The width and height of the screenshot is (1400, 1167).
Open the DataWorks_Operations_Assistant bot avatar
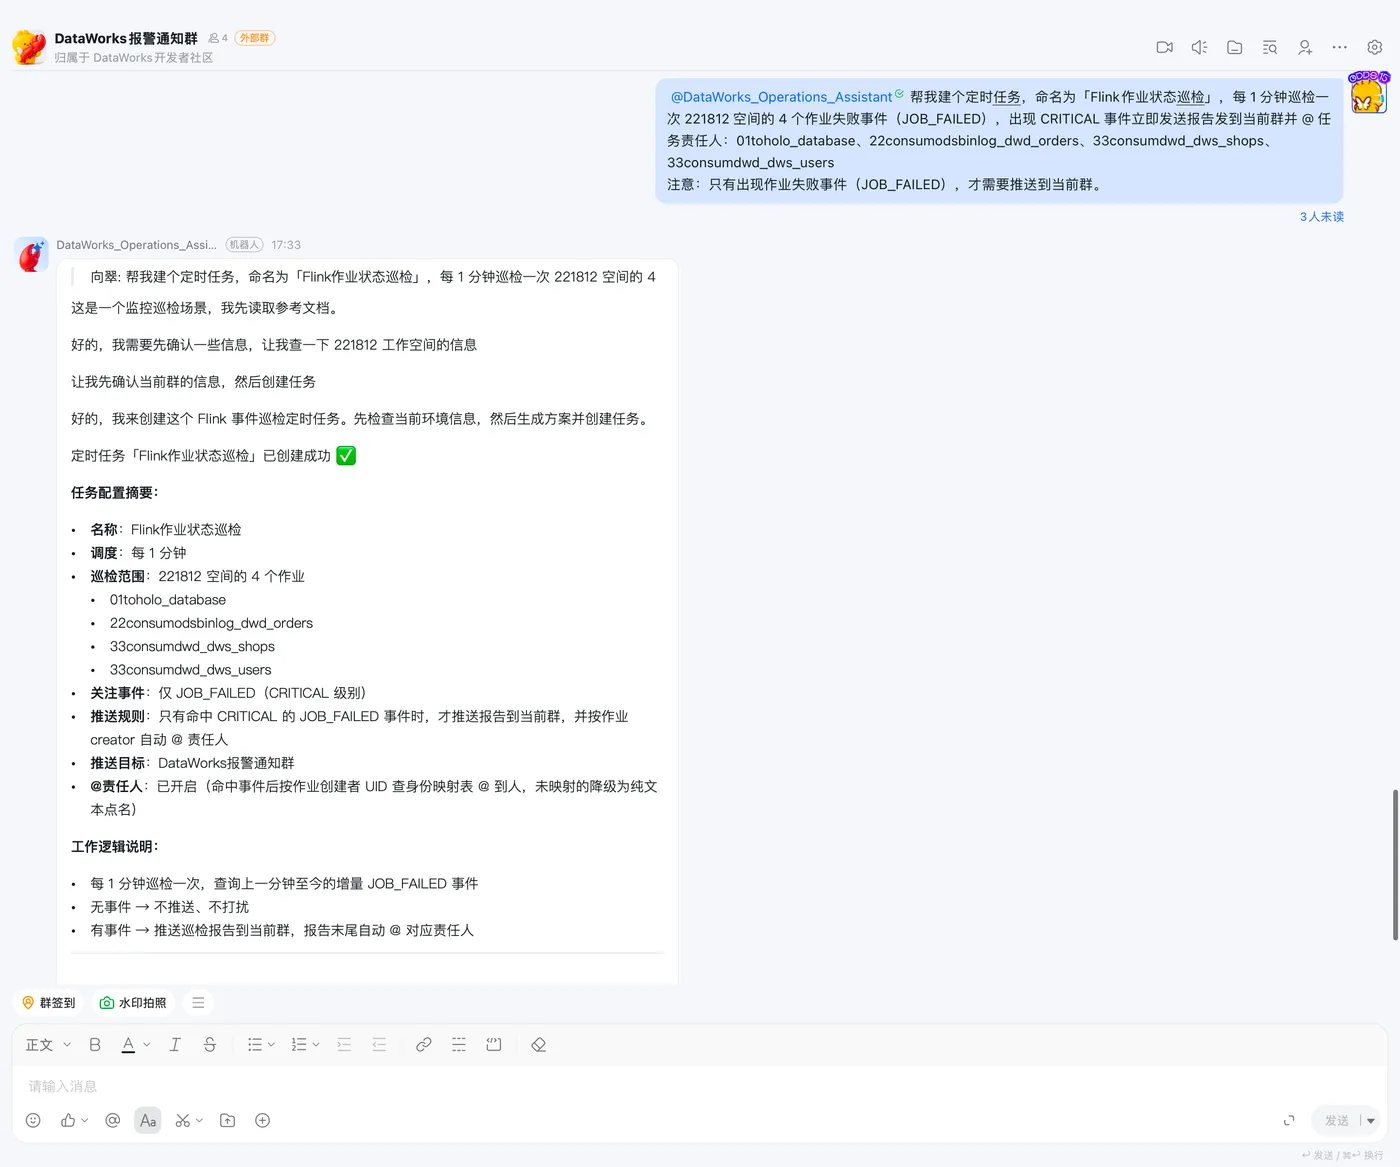[32, 254]
